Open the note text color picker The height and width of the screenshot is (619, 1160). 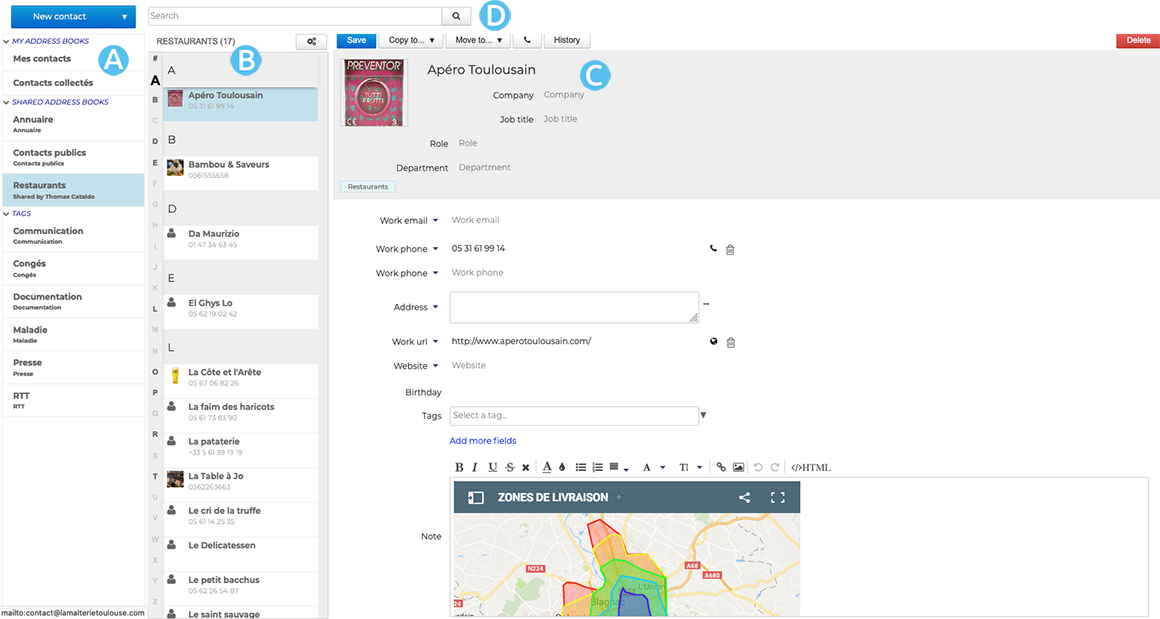(547, 467)
